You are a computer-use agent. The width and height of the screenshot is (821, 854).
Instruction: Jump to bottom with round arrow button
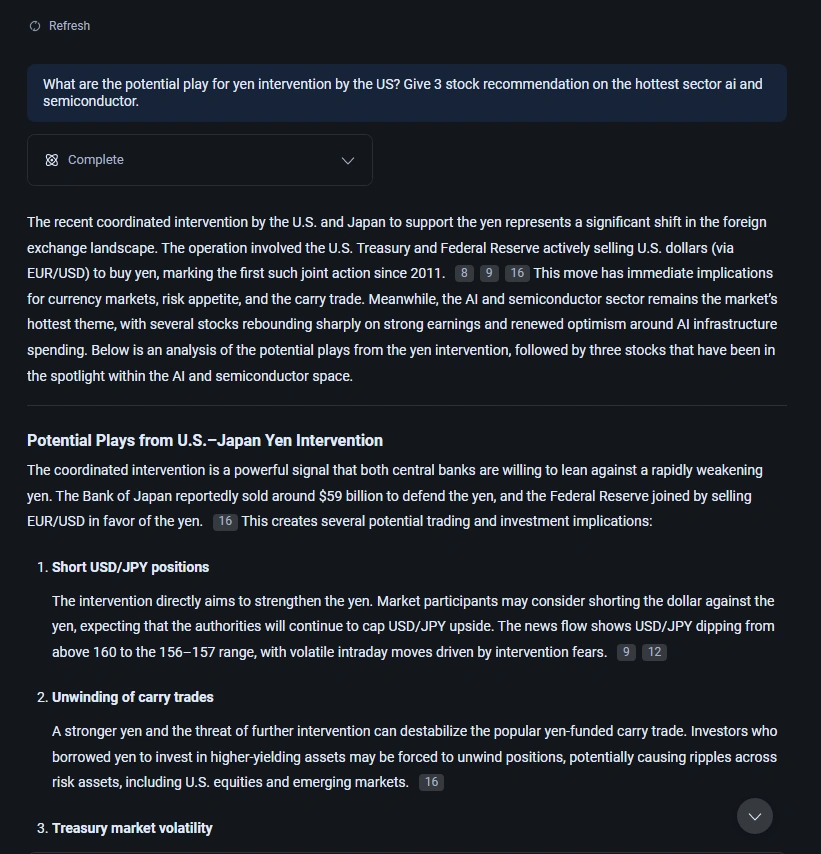click(755, 816)
